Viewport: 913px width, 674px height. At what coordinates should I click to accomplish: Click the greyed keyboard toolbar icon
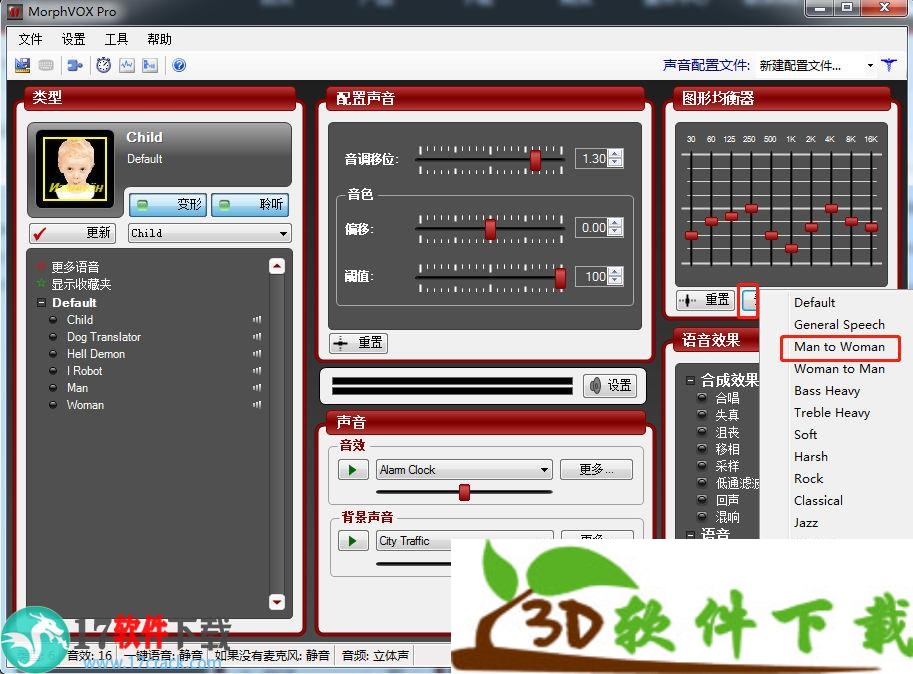coord(46,65)
